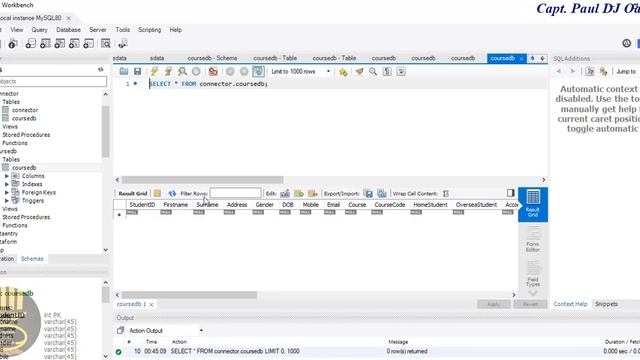Open SQL script file folder icon
The height and width of the screenshot is (360, 640).
pos(124,71)
